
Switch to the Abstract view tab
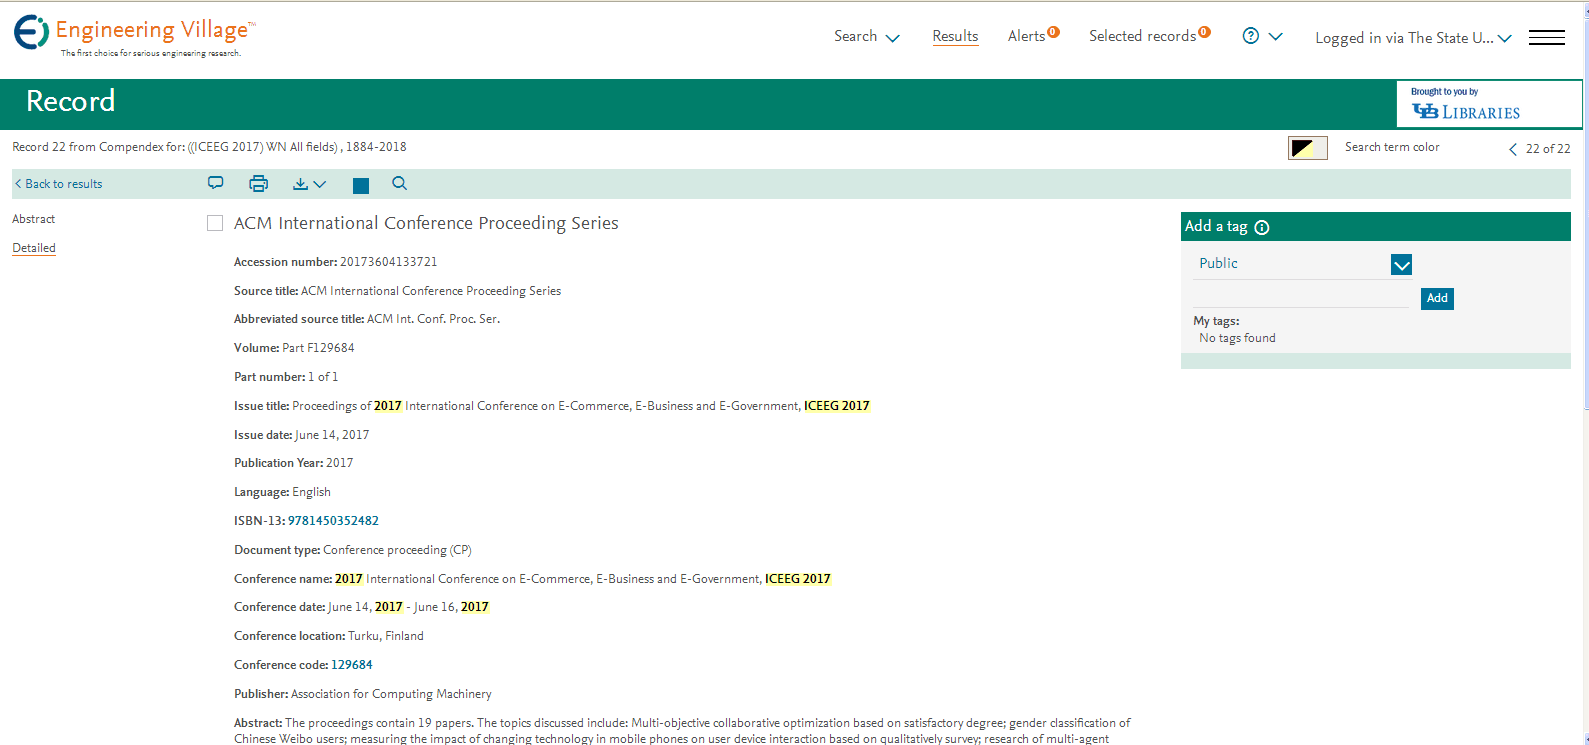click(33, 219)
